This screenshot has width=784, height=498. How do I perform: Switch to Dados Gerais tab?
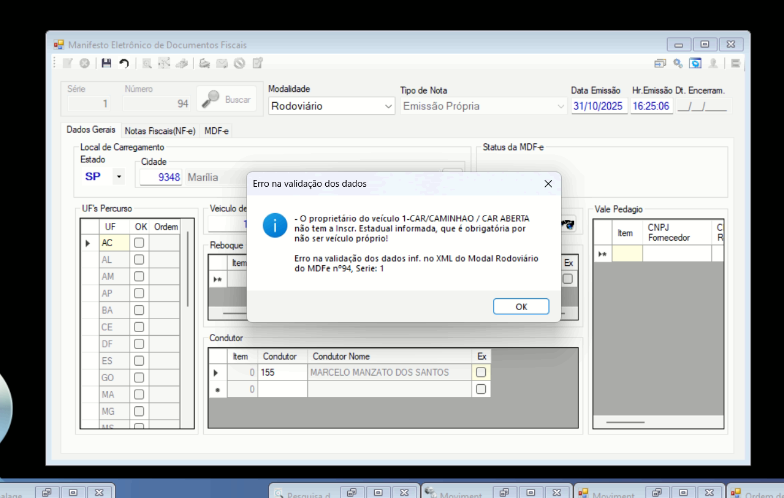click(x=91, y=130)
